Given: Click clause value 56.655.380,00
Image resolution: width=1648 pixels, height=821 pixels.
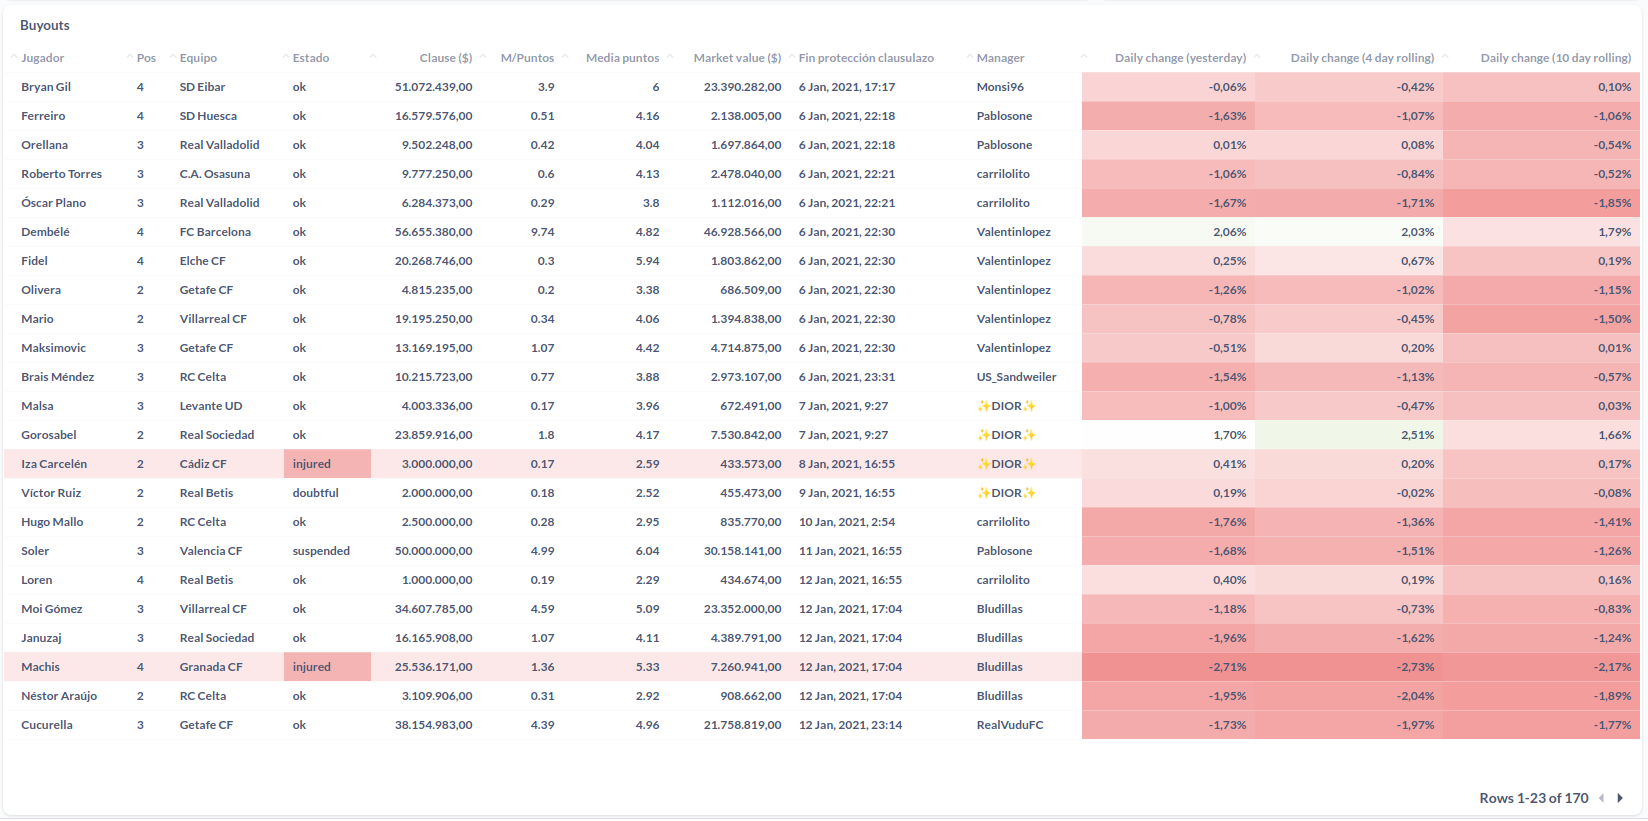Looking at the screenshot, I should (434, 232).
